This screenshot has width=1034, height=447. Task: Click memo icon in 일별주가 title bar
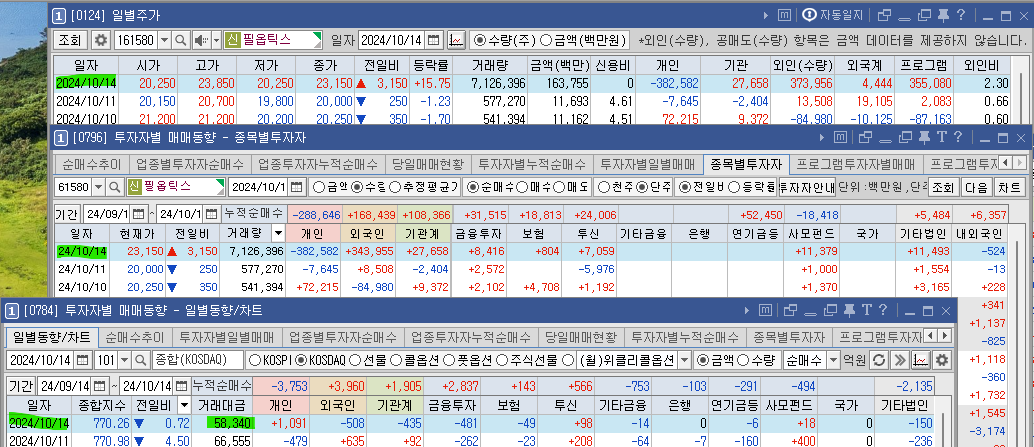[784, 15]
